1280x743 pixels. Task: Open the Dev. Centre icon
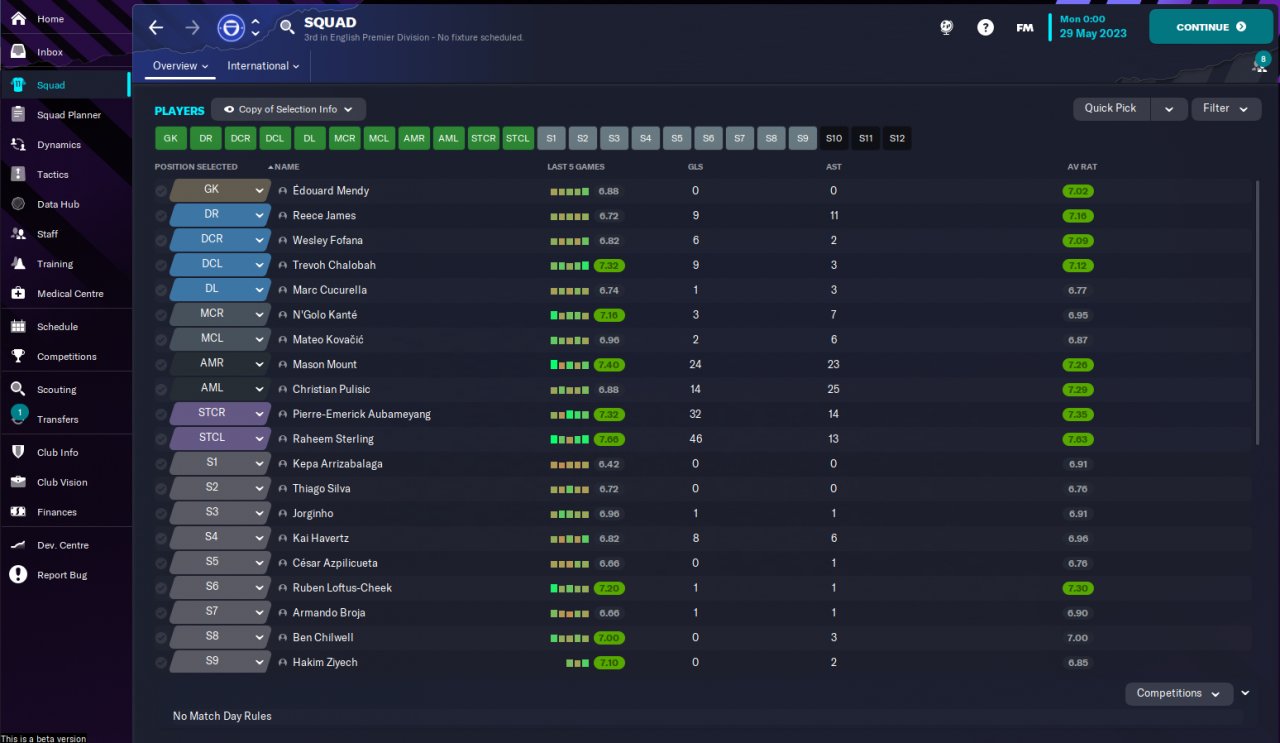tap(18, 546)
